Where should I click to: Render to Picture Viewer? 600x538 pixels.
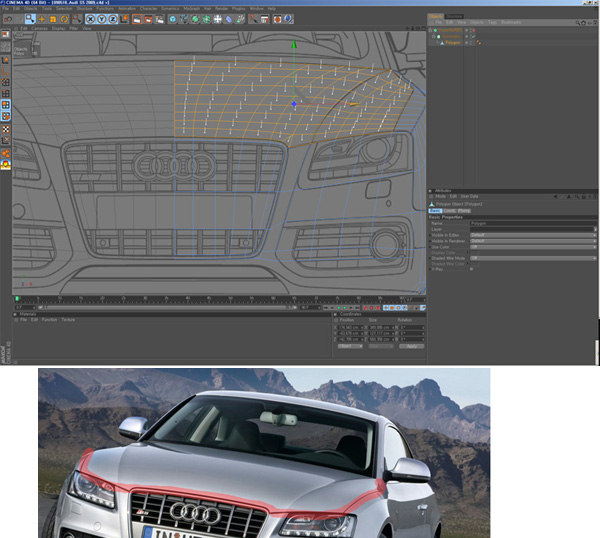[148, 19]
